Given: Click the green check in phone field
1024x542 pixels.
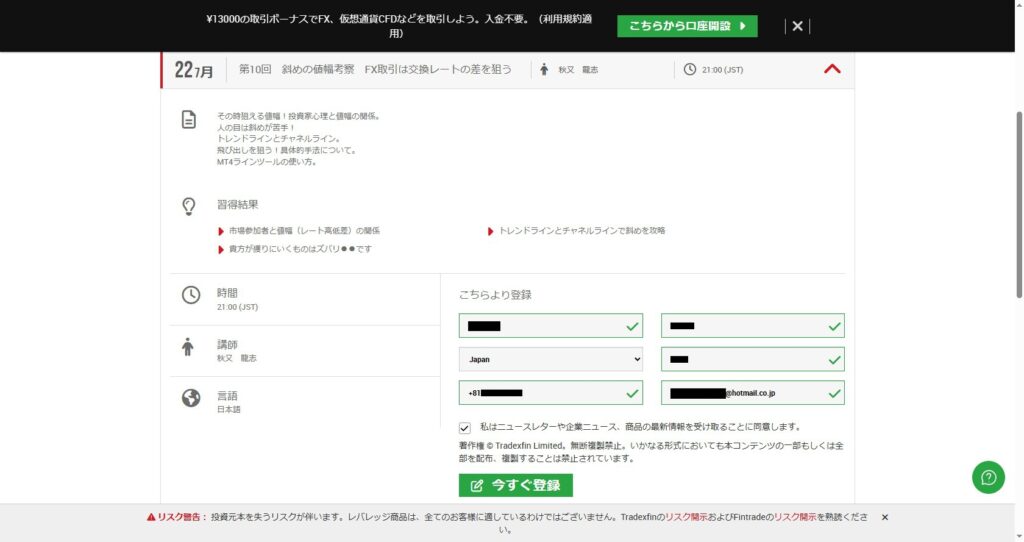Looking at the screenshot, I should [x=632, y=393].
